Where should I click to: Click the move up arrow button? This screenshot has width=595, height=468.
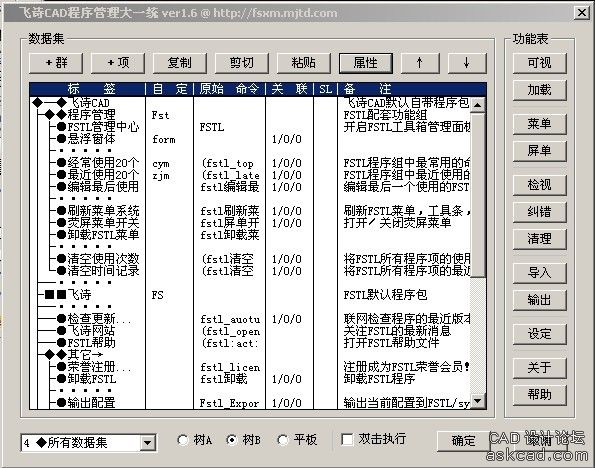[x=420, y=63]
